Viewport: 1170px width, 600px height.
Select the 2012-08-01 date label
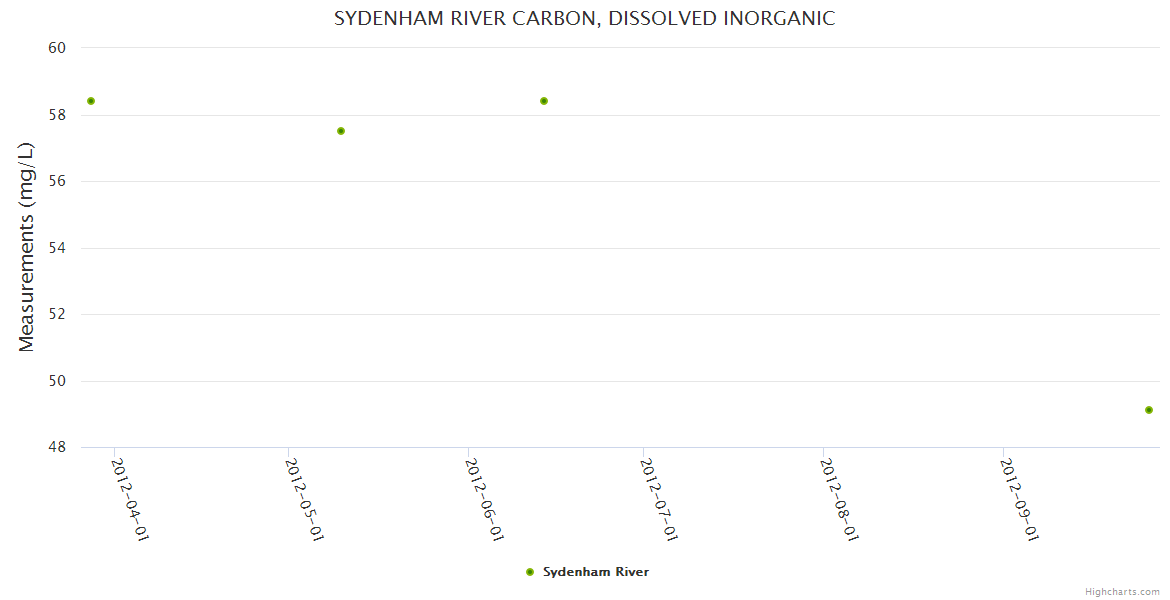[840, 500]
